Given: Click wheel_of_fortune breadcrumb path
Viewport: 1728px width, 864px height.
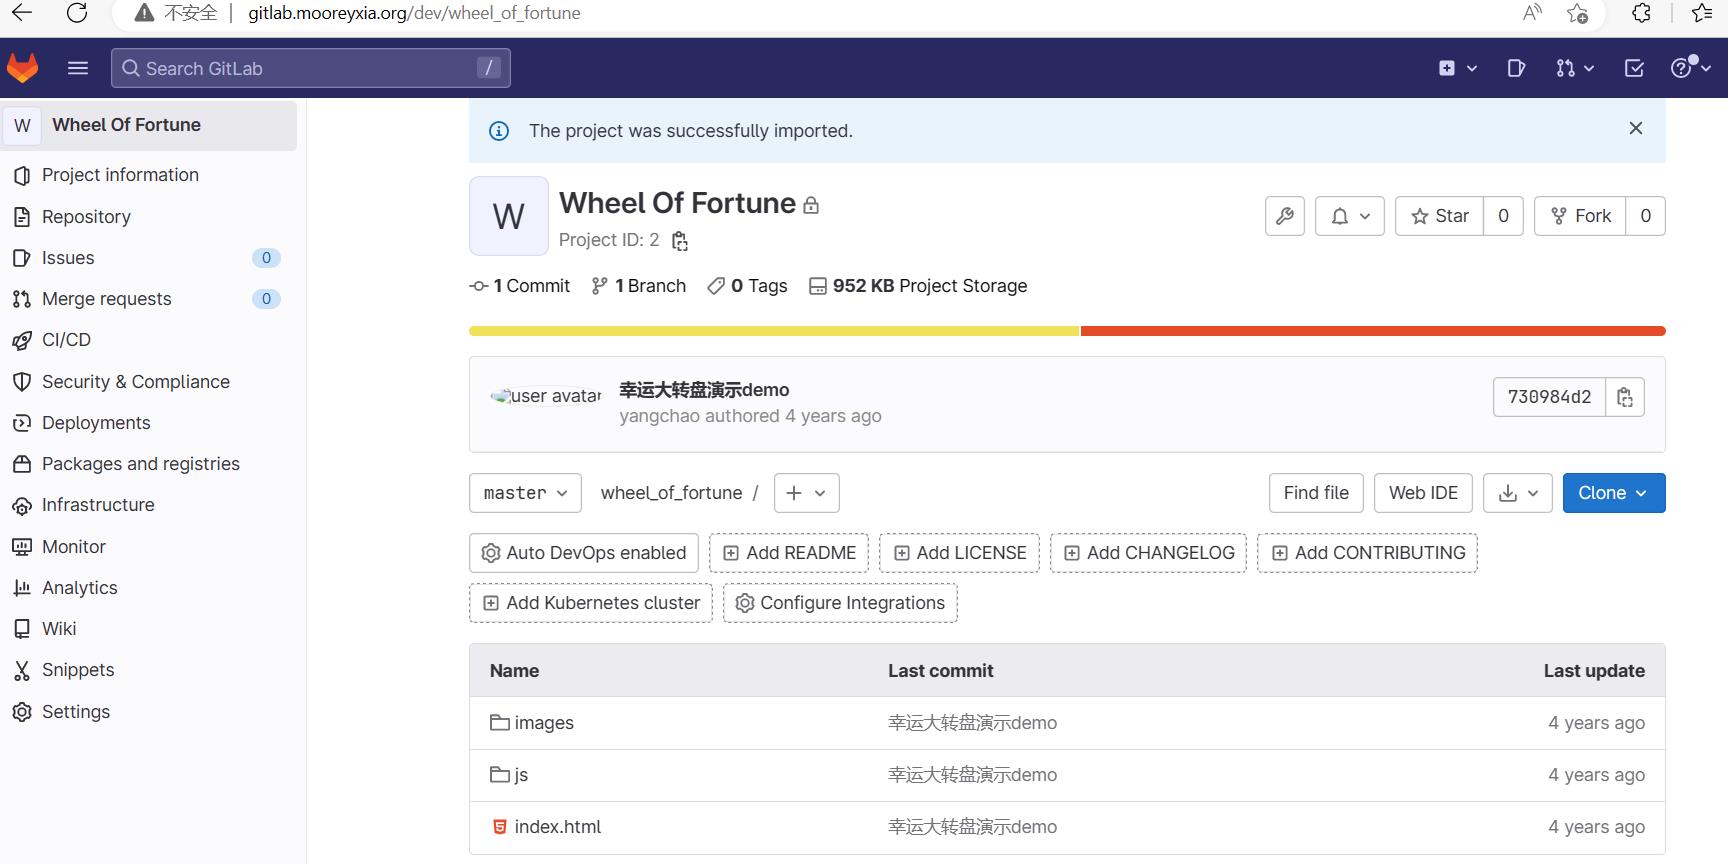Looking at the screenshot, I should 671,493.
